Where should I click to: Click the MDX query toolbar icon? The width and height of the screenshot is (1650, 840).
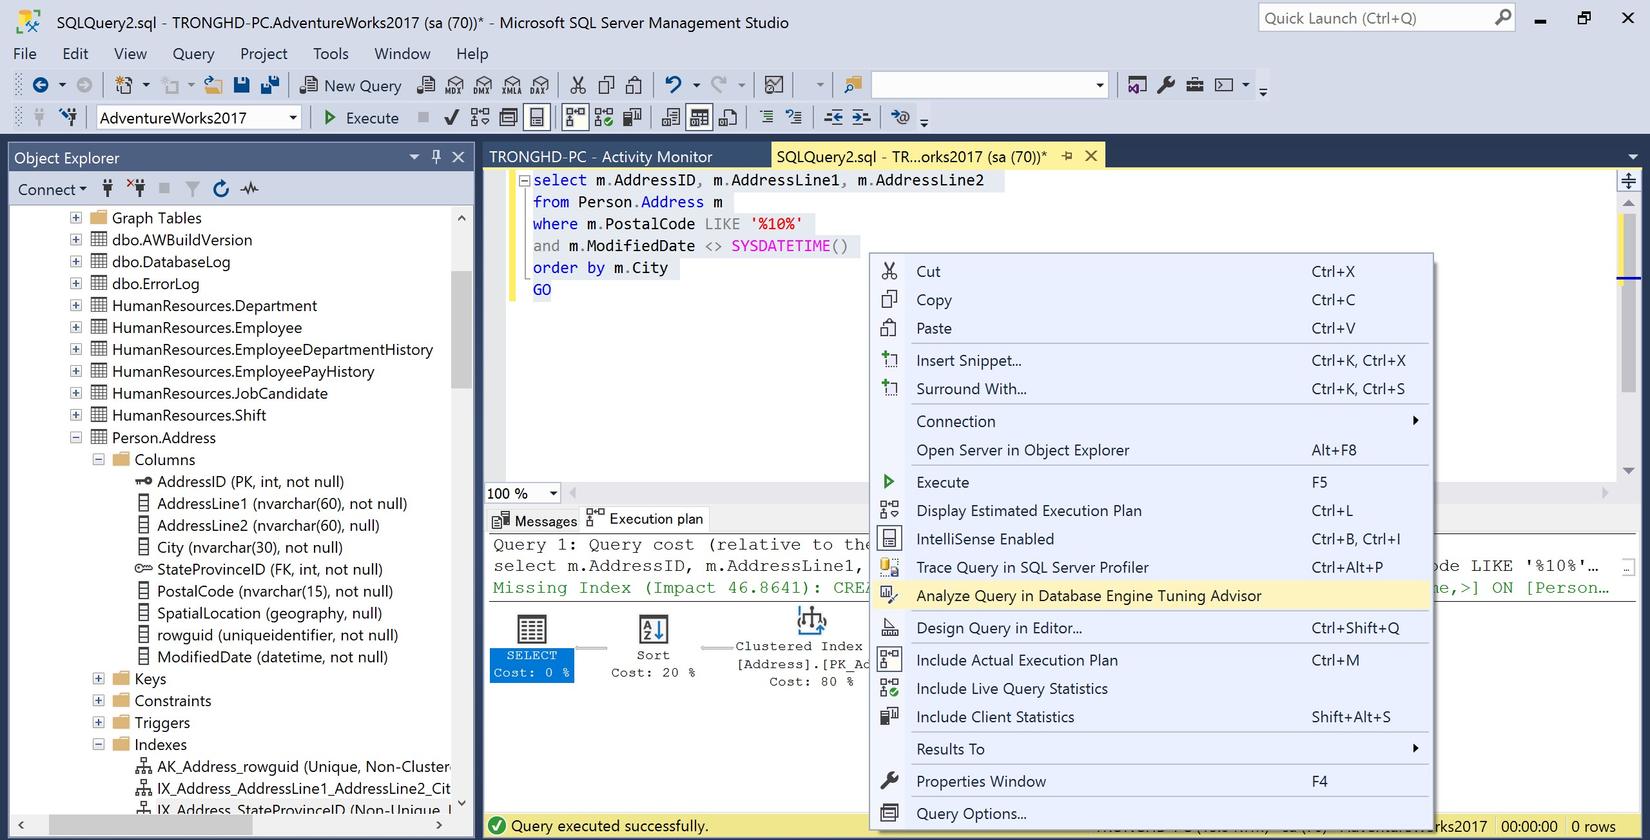coord(455,86)
